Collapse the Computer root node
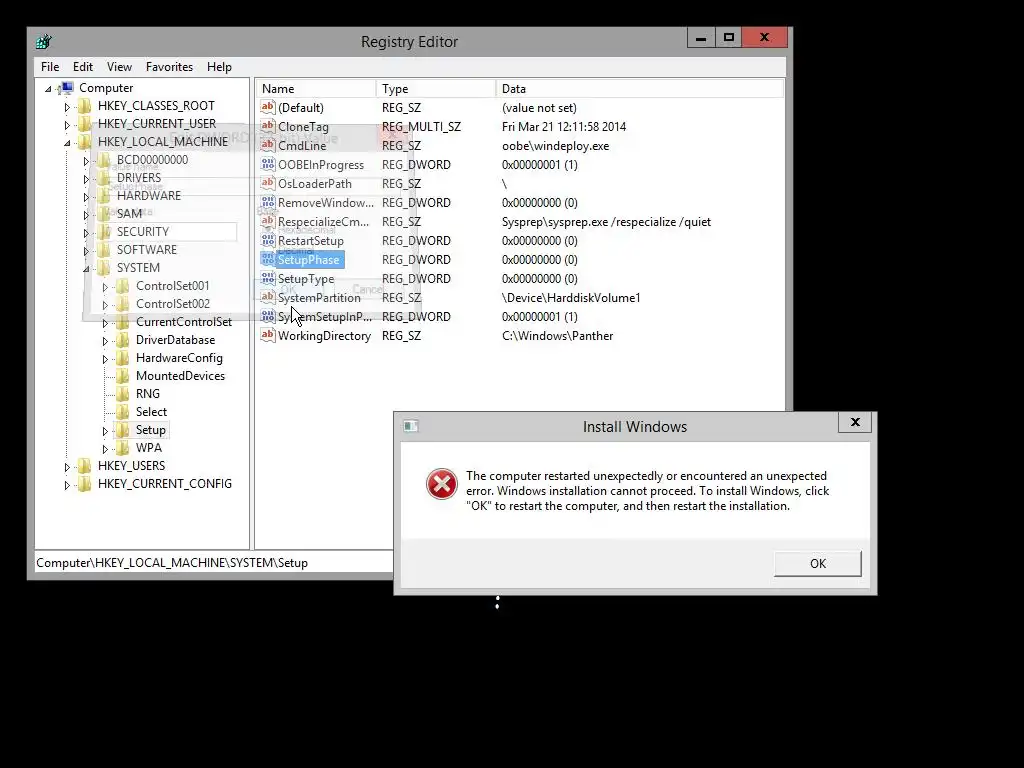 tap(48, 88)
